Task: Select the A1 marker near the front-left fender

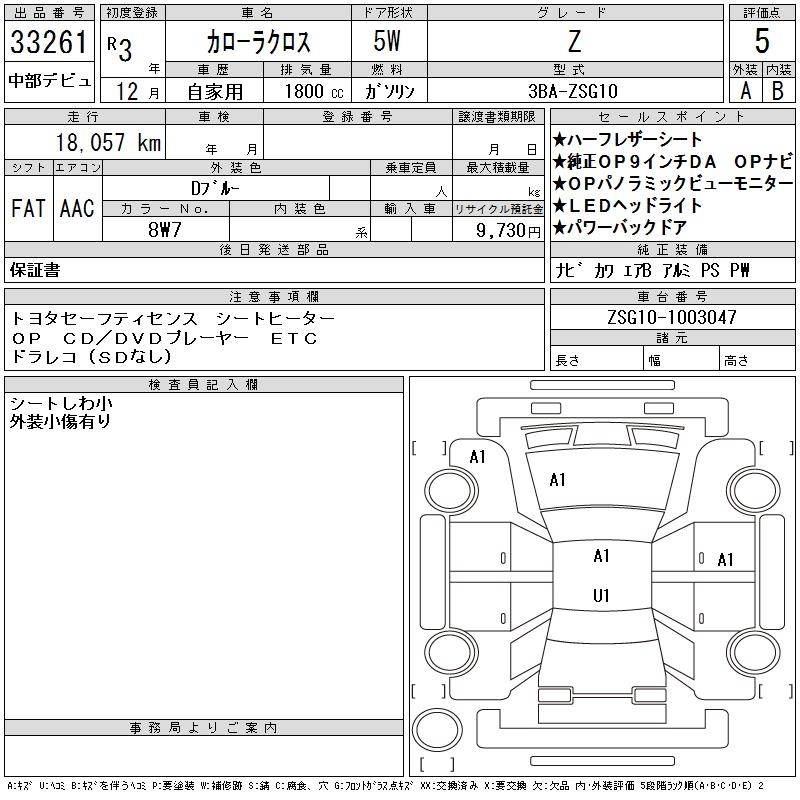Action: point(477,457)
